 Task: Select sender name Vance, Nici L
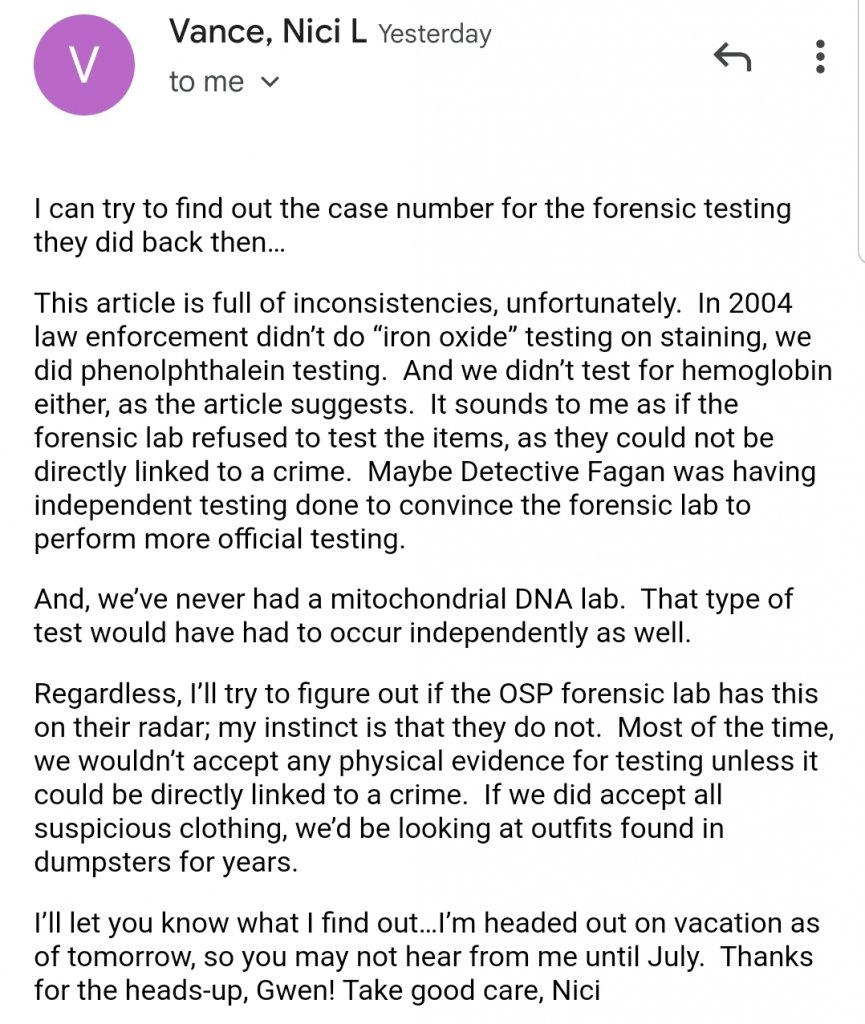(267, 33)
